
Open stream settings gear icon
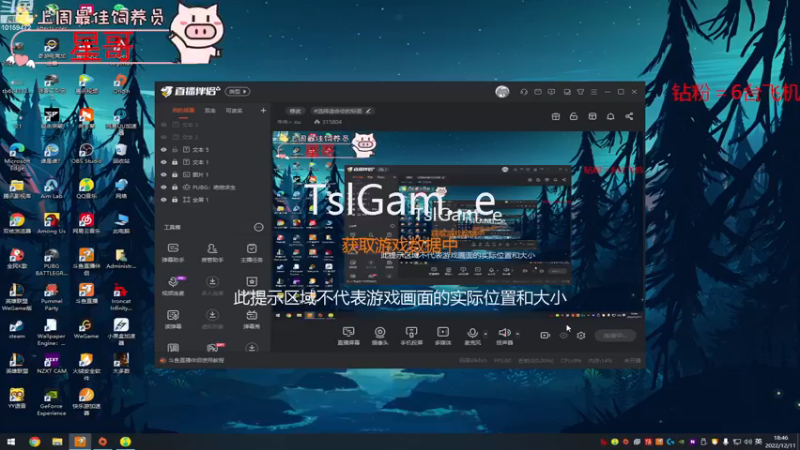click(581, 335)
